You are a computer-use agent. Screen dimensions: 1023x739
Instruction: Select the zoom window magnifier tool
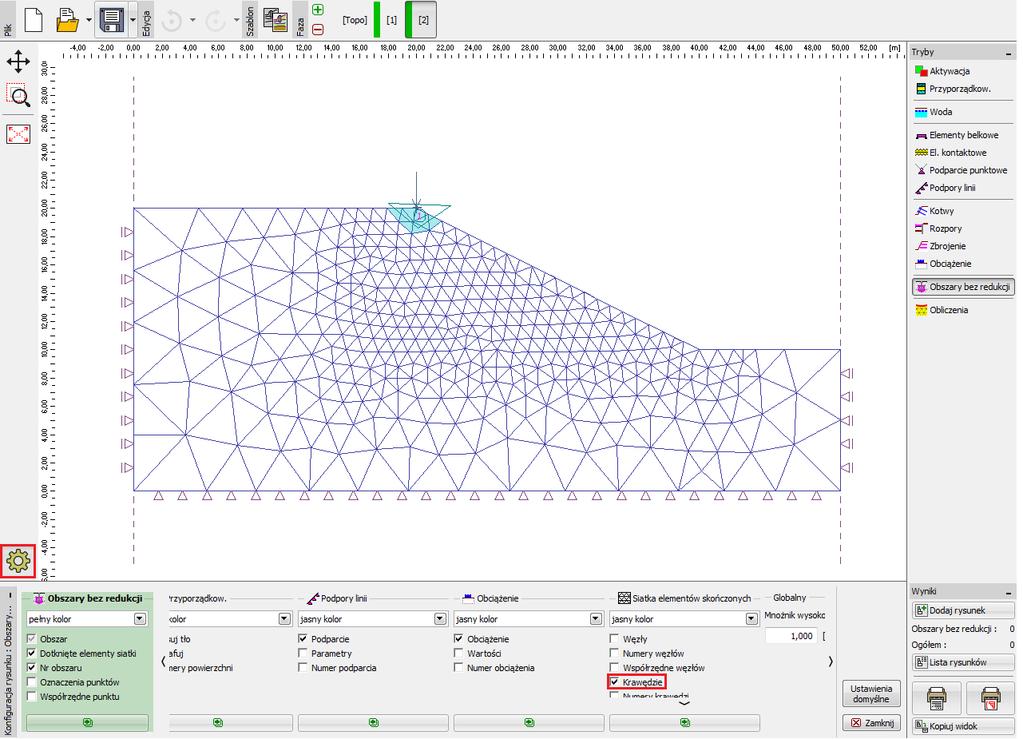pos(18,95)
